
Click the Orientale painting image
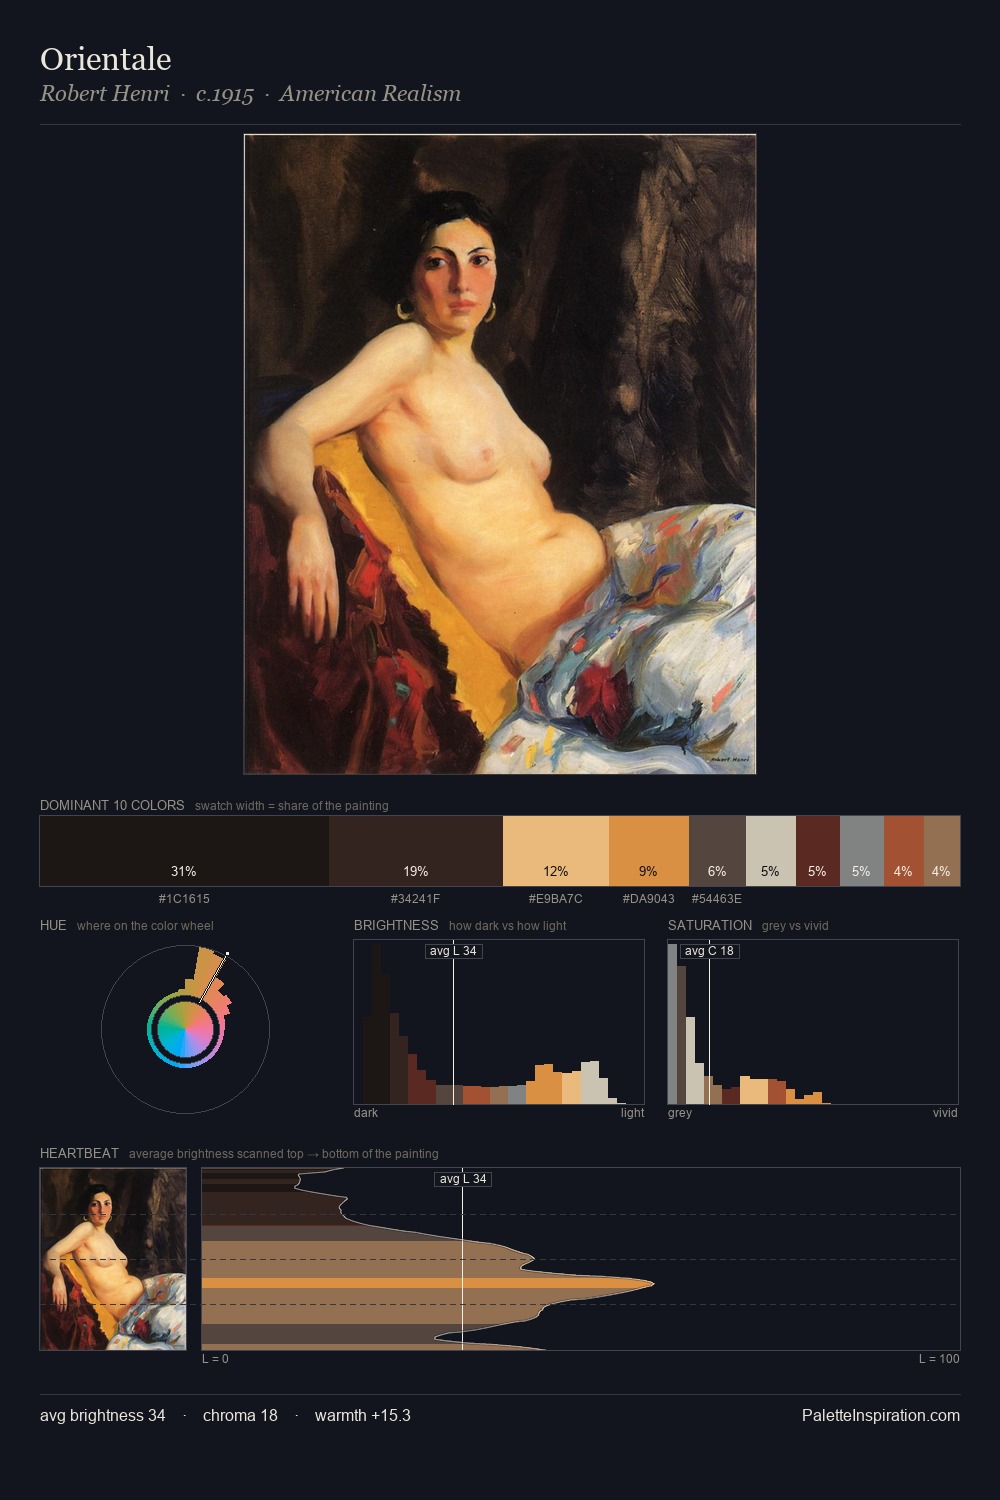[500, 454]
